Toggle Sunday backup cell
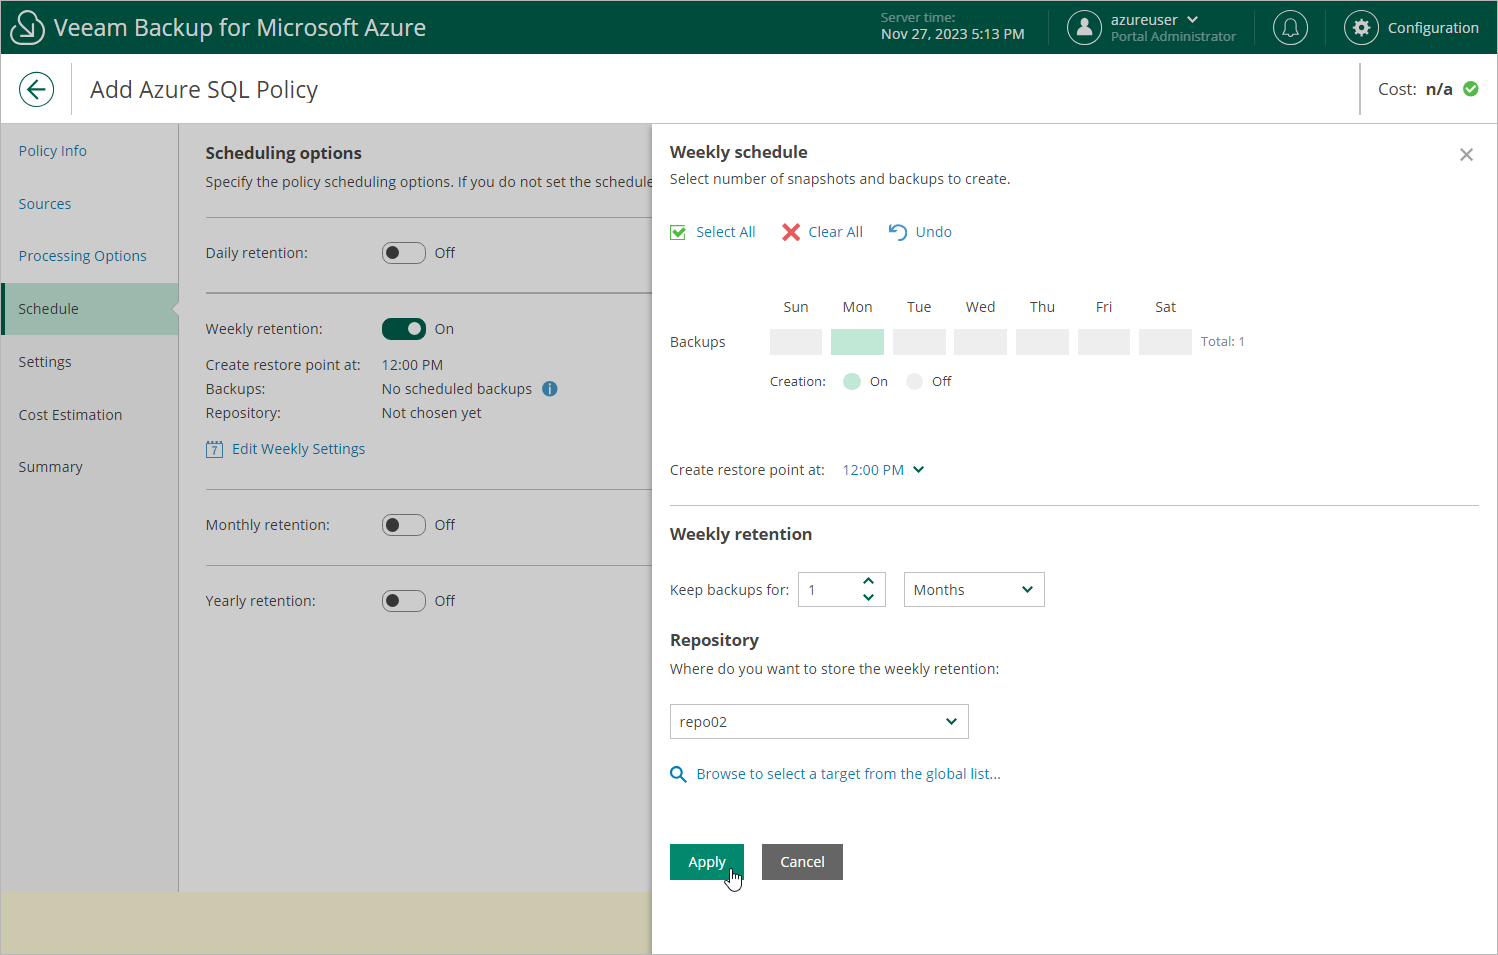This screenshot has height=955, width=1498. coord(796,342)
